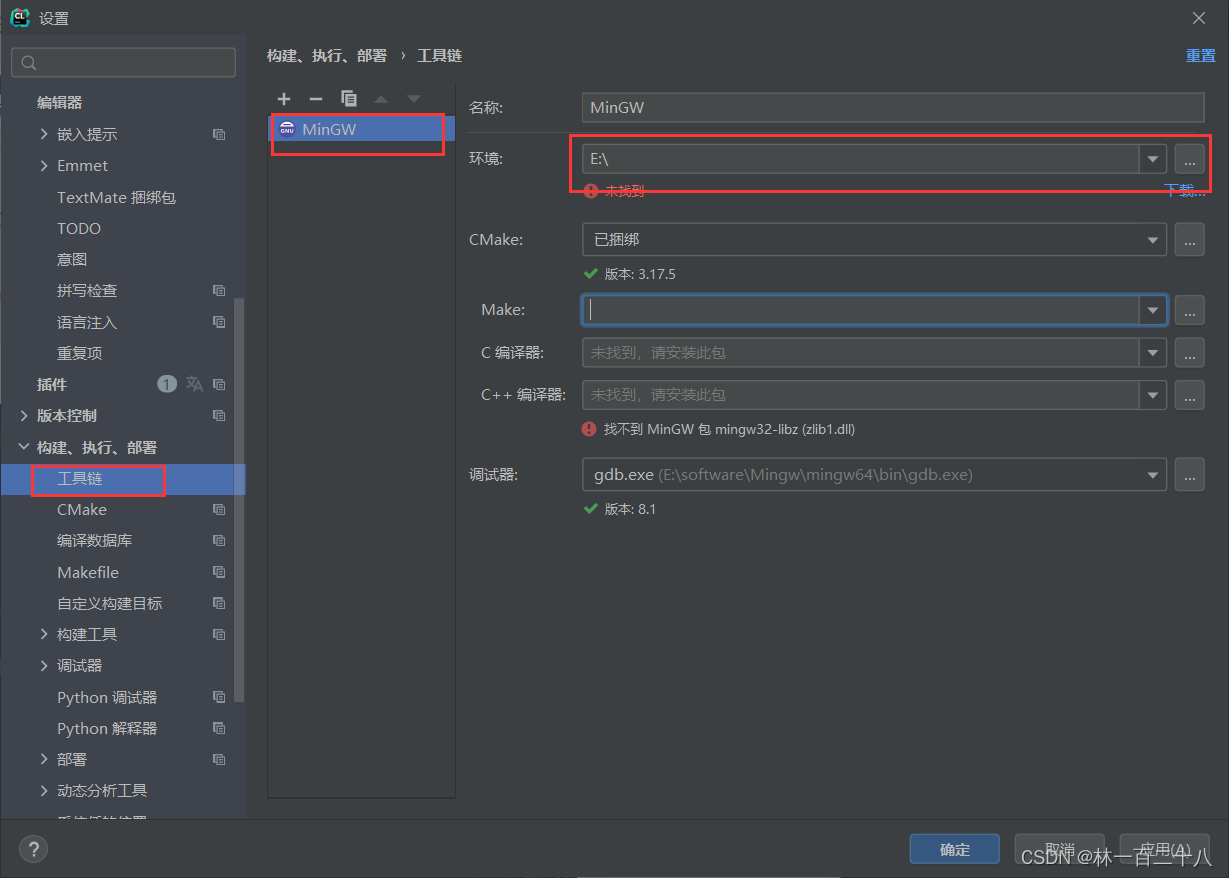Browse for CMake executable with ... button
The height and width of the screenshot is (878, 1229).
click(x=1189, y=240)
